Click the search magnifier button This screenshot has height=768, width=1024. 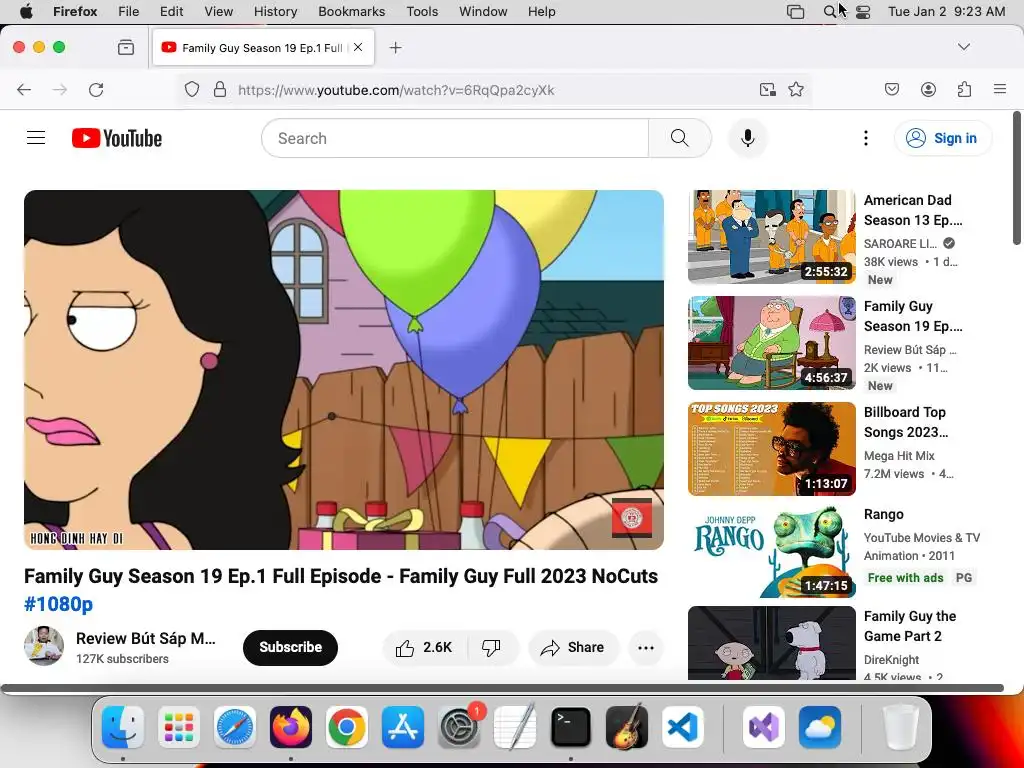coord(680,138)
